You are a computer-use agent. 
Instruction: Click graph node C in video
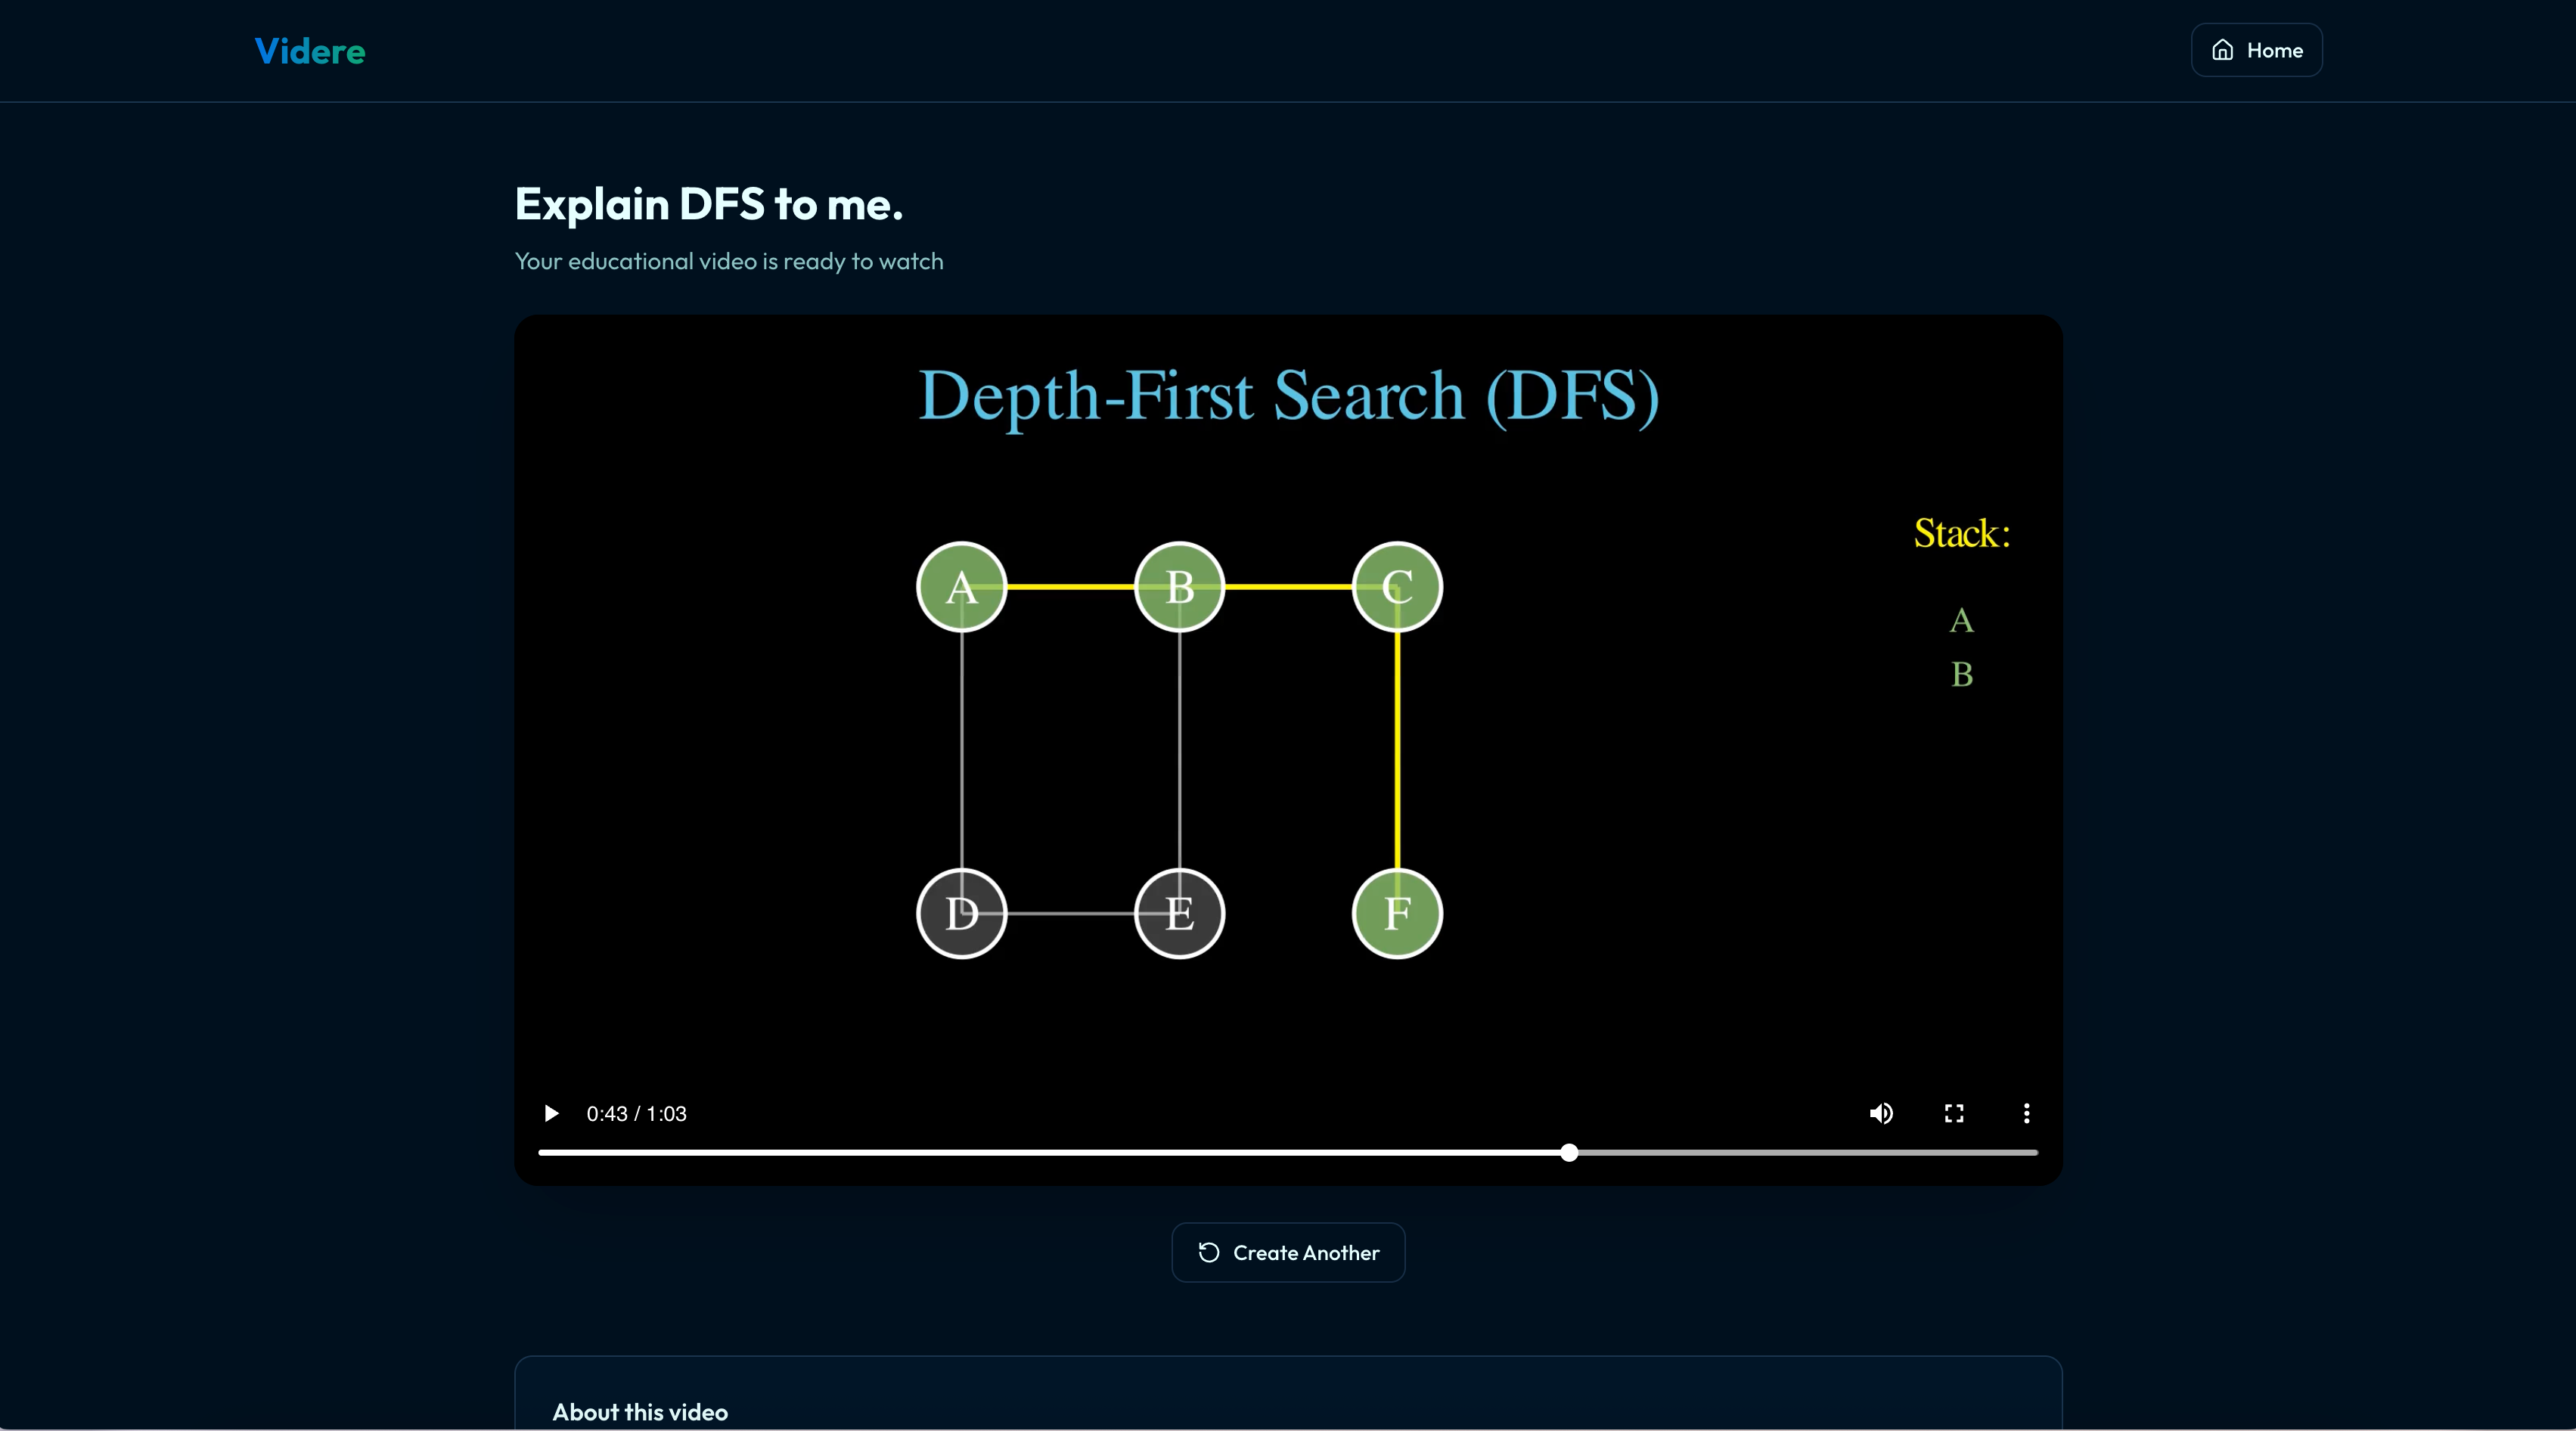[1397, 587]
